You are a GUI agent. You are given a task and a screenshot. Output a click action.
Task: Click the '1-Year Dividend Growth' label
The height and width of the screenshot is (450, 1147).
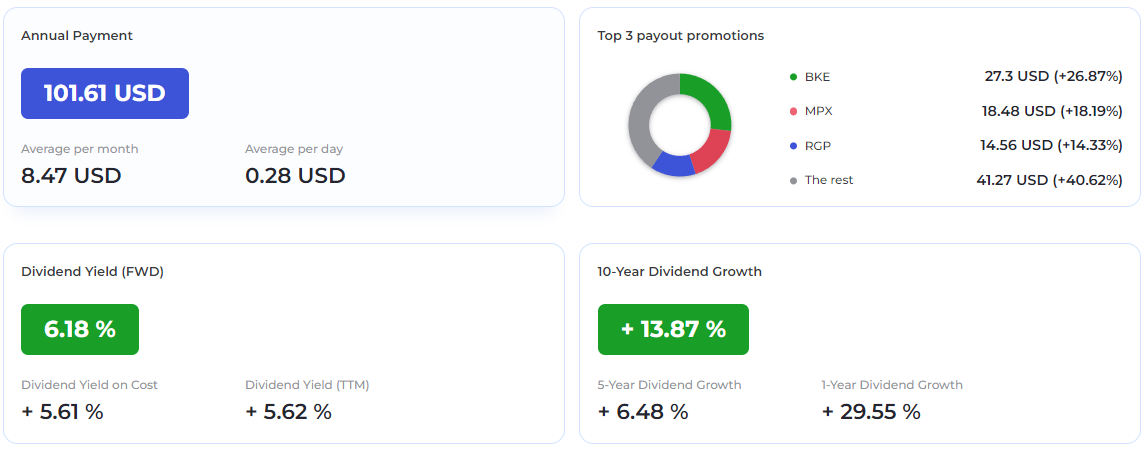click(892, 385)
